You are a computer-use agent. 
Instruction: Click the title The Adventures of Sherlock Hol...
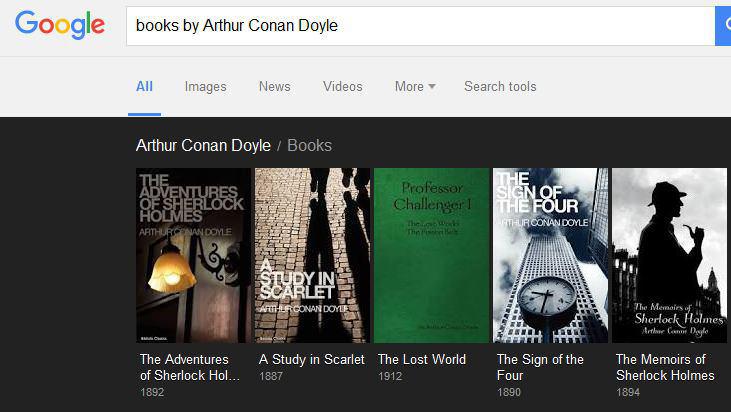pos(190,367)
